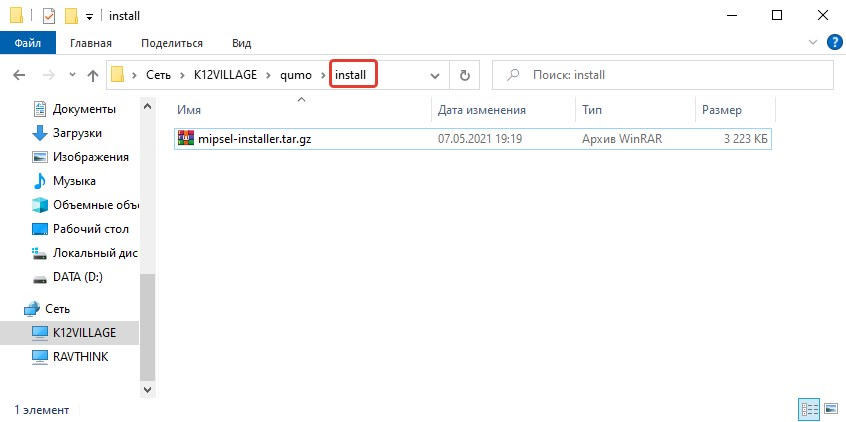
Task: Click the WinRAR archive file icon
Action: pos(186,139)
